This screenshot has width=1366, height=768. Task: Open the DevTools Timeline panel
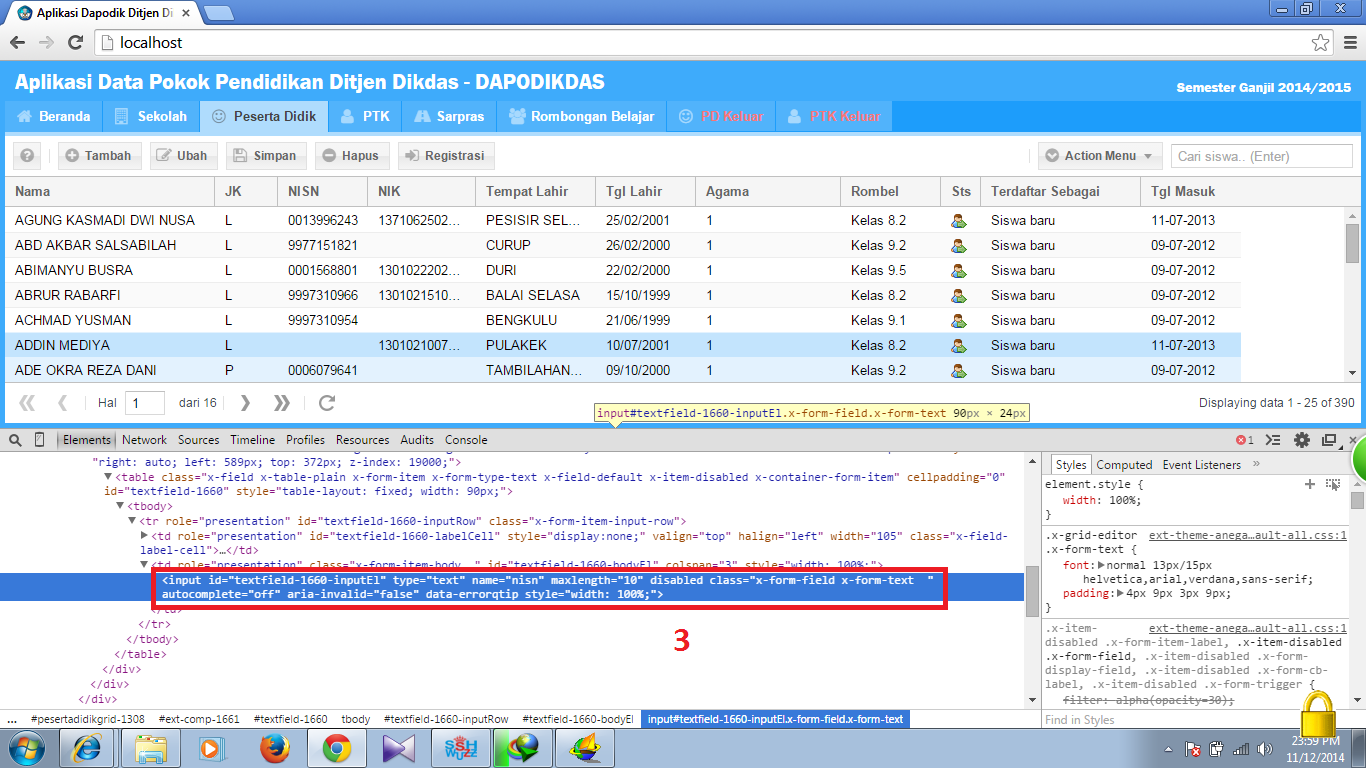click(x=253, y=440)
